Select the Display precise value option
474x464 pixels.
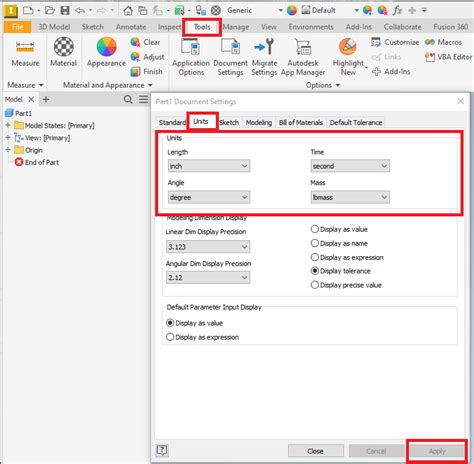coord(346,285)
